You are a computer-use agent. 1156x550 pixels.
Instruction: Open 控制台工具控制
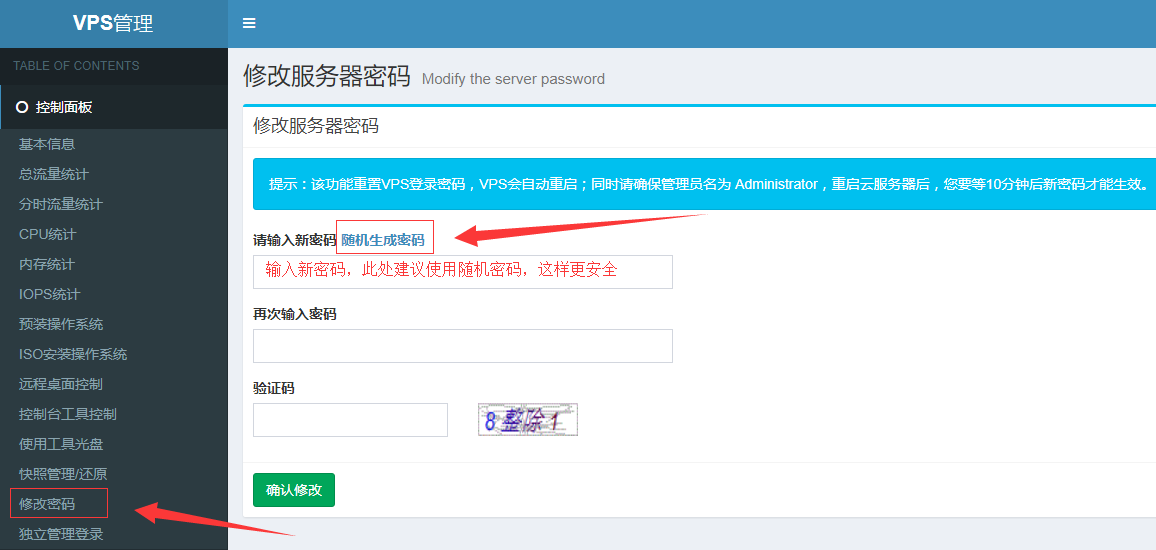click(x=68, y=414)
